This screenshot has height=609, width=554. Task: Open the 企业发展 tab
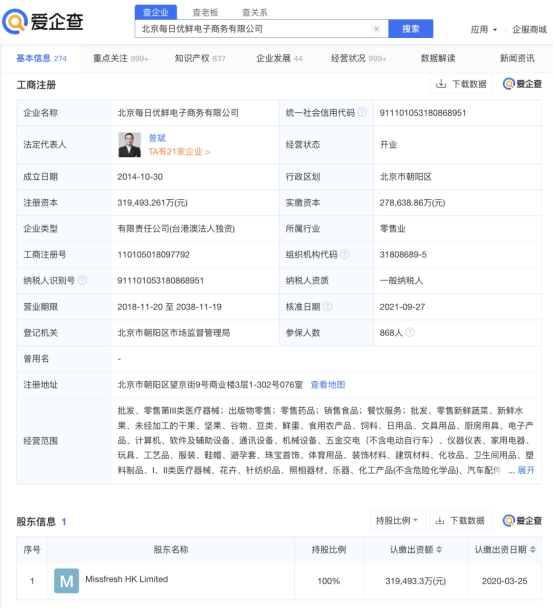(x=279, y=58)
